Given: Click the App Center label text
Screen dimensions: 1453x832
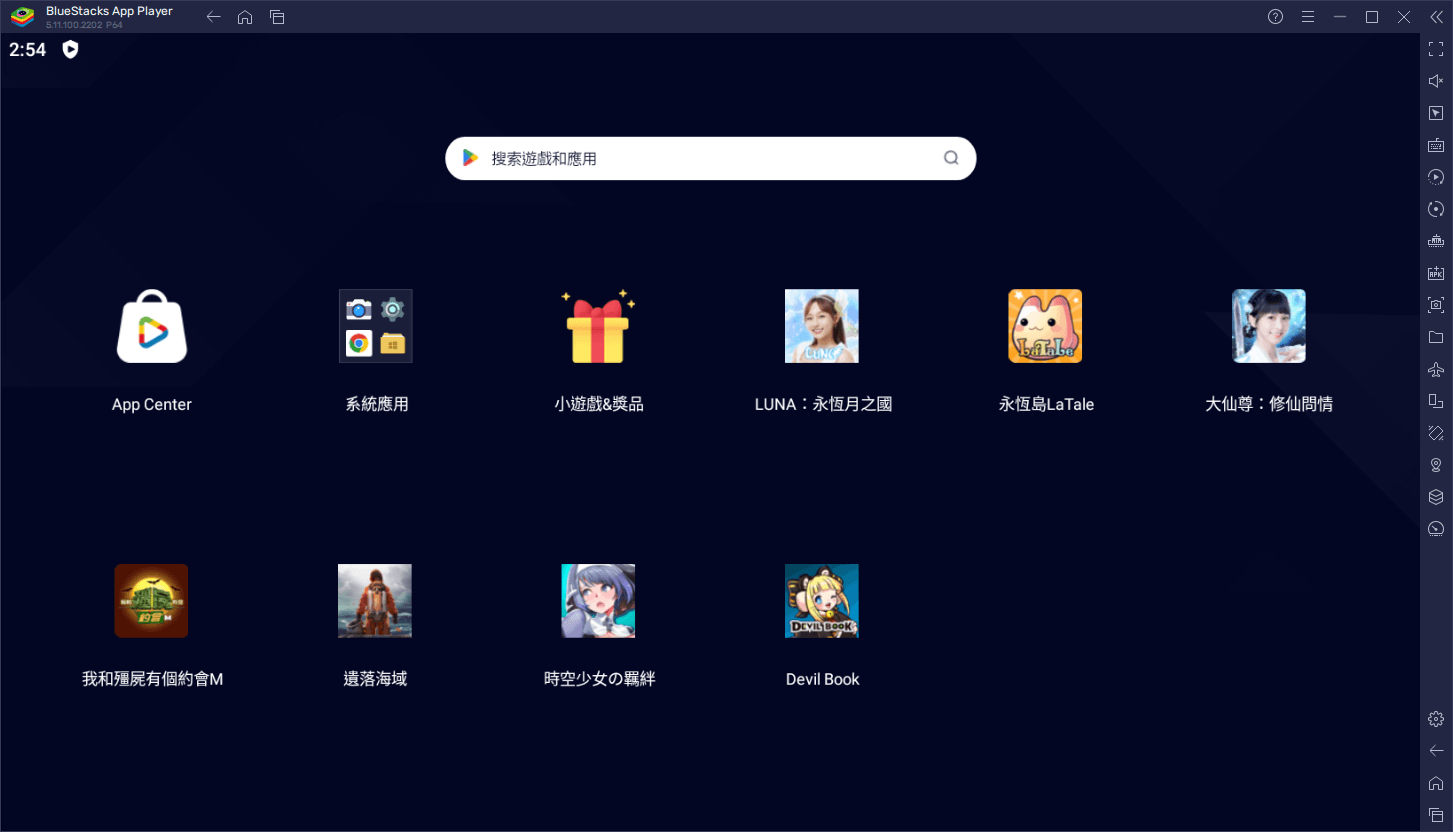Looking at the screenshot, I should pyautogui.click(x=152, y=404).
